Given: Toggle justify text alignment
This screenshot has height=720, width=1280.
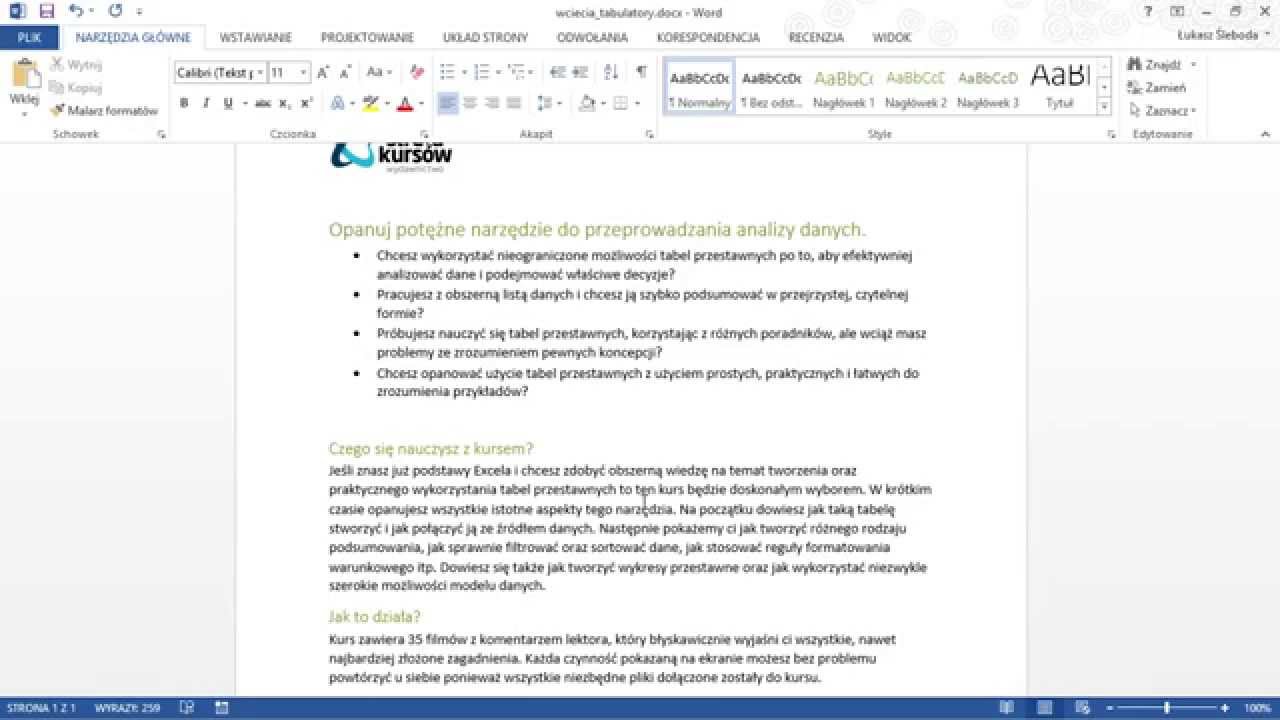Looking at the screenshot, I should coord(514,103).
